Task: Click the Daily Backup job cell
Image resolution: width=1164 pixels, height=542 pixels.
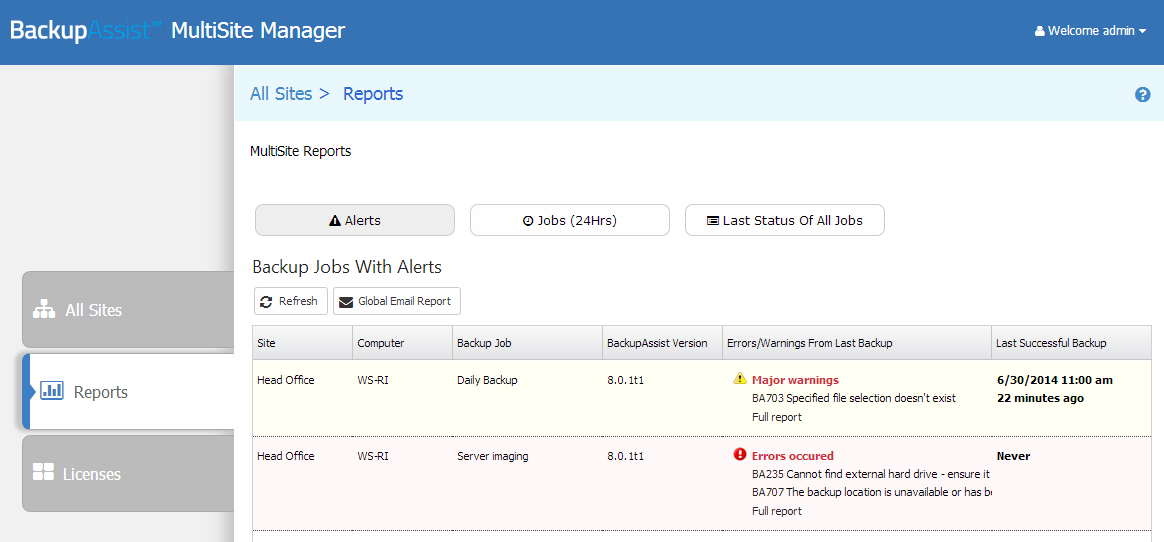Action: tap(487, 380)
